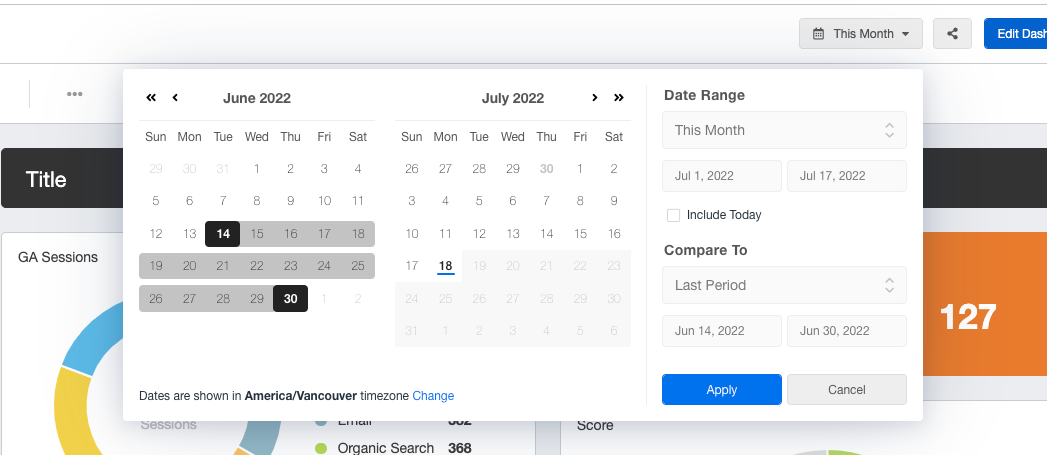This screenshot has height=455, width=1047.
Task: Expand the Compare To Last Period dropdown
Action: click(784, 285)
